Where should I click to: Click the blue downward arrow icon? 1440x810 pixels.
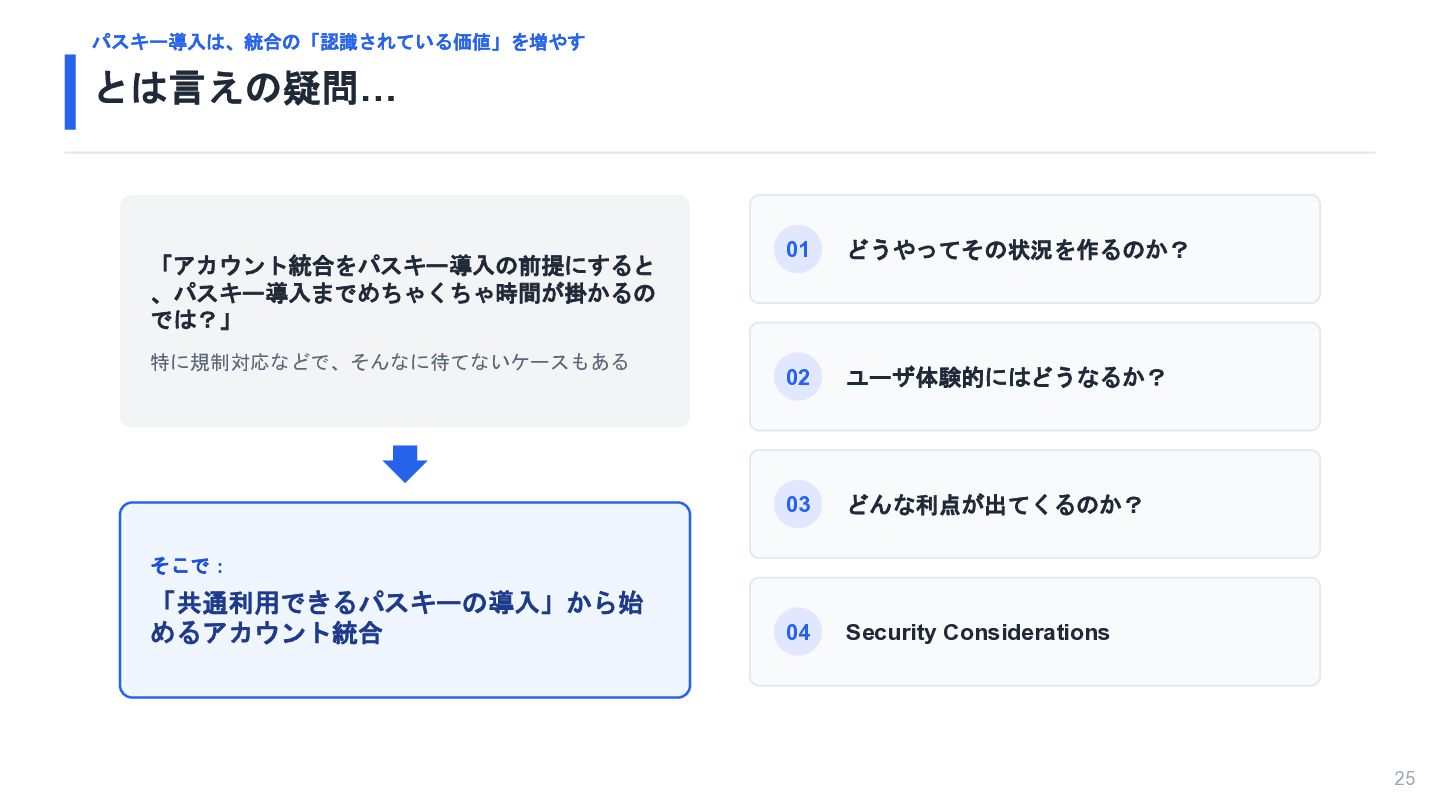point(405,464)
